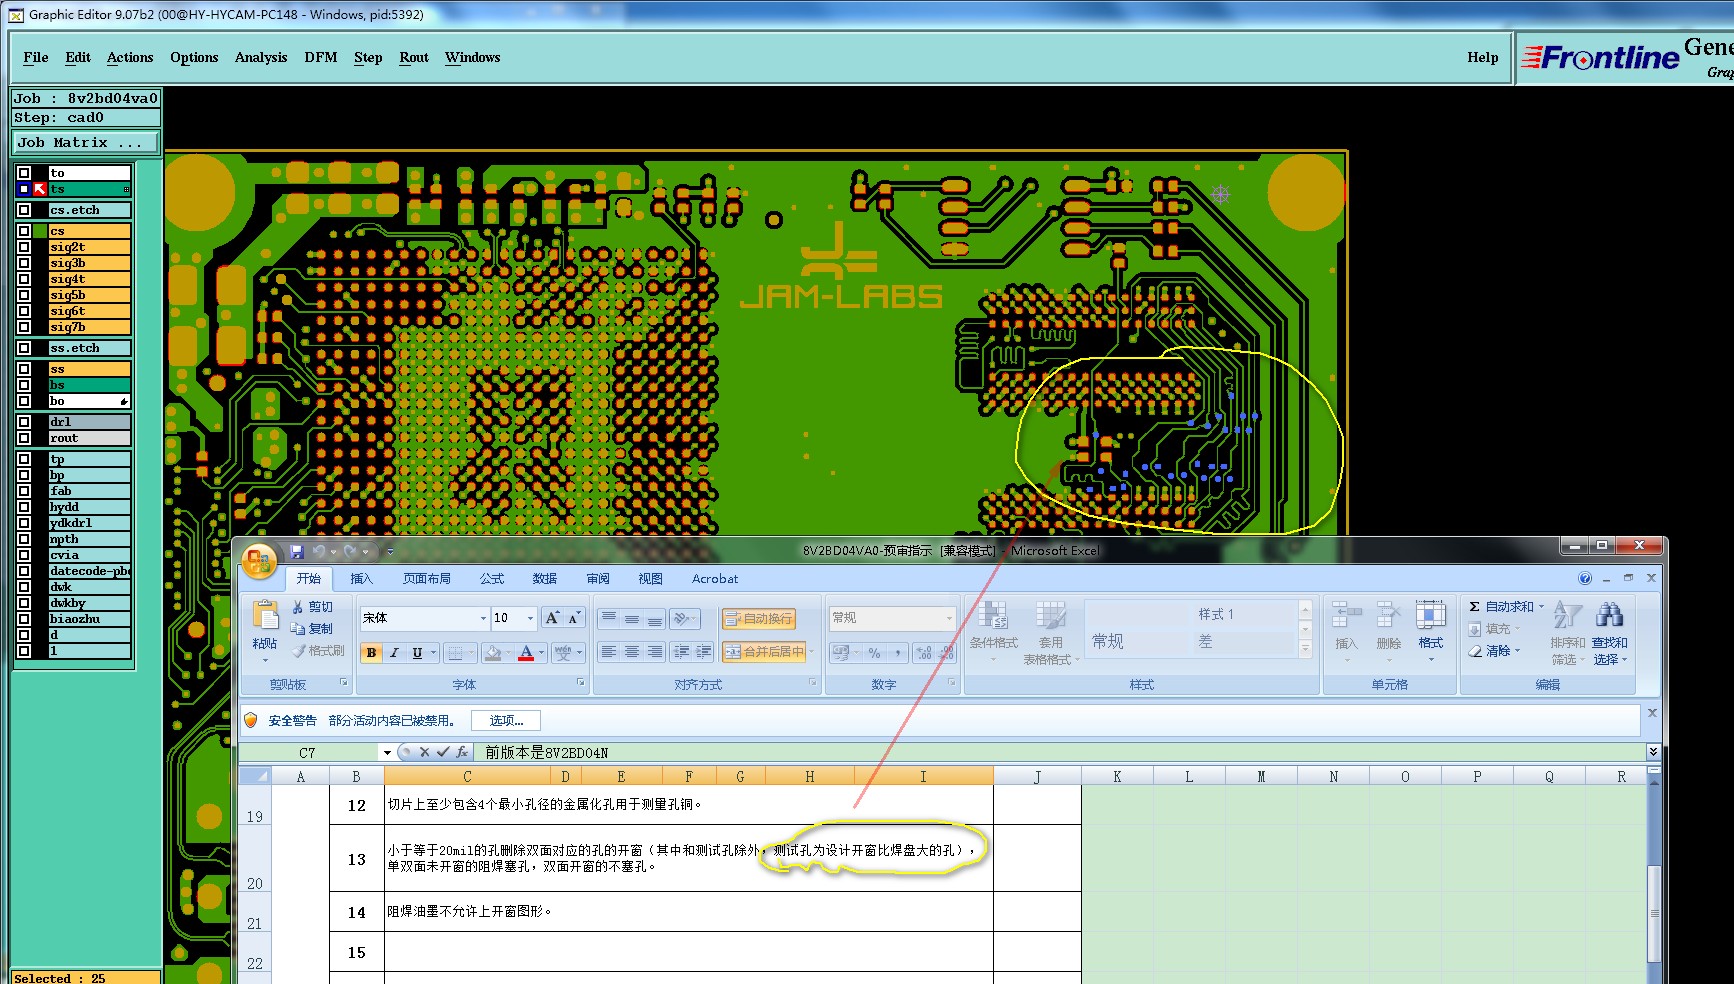Cut selection with 剪切 in Excel
Image resolution: width=1734 pixels, height=984 pixels.
click(x=312, y=607)
